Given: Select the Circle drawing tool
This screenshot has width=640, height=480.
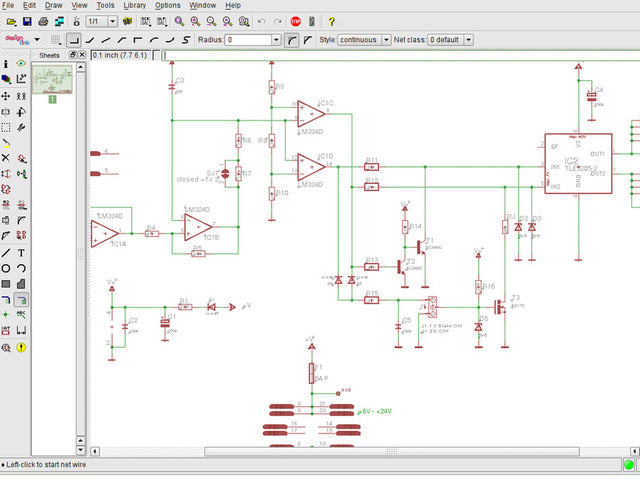Looking at the screenshot, I should point(6,268).
